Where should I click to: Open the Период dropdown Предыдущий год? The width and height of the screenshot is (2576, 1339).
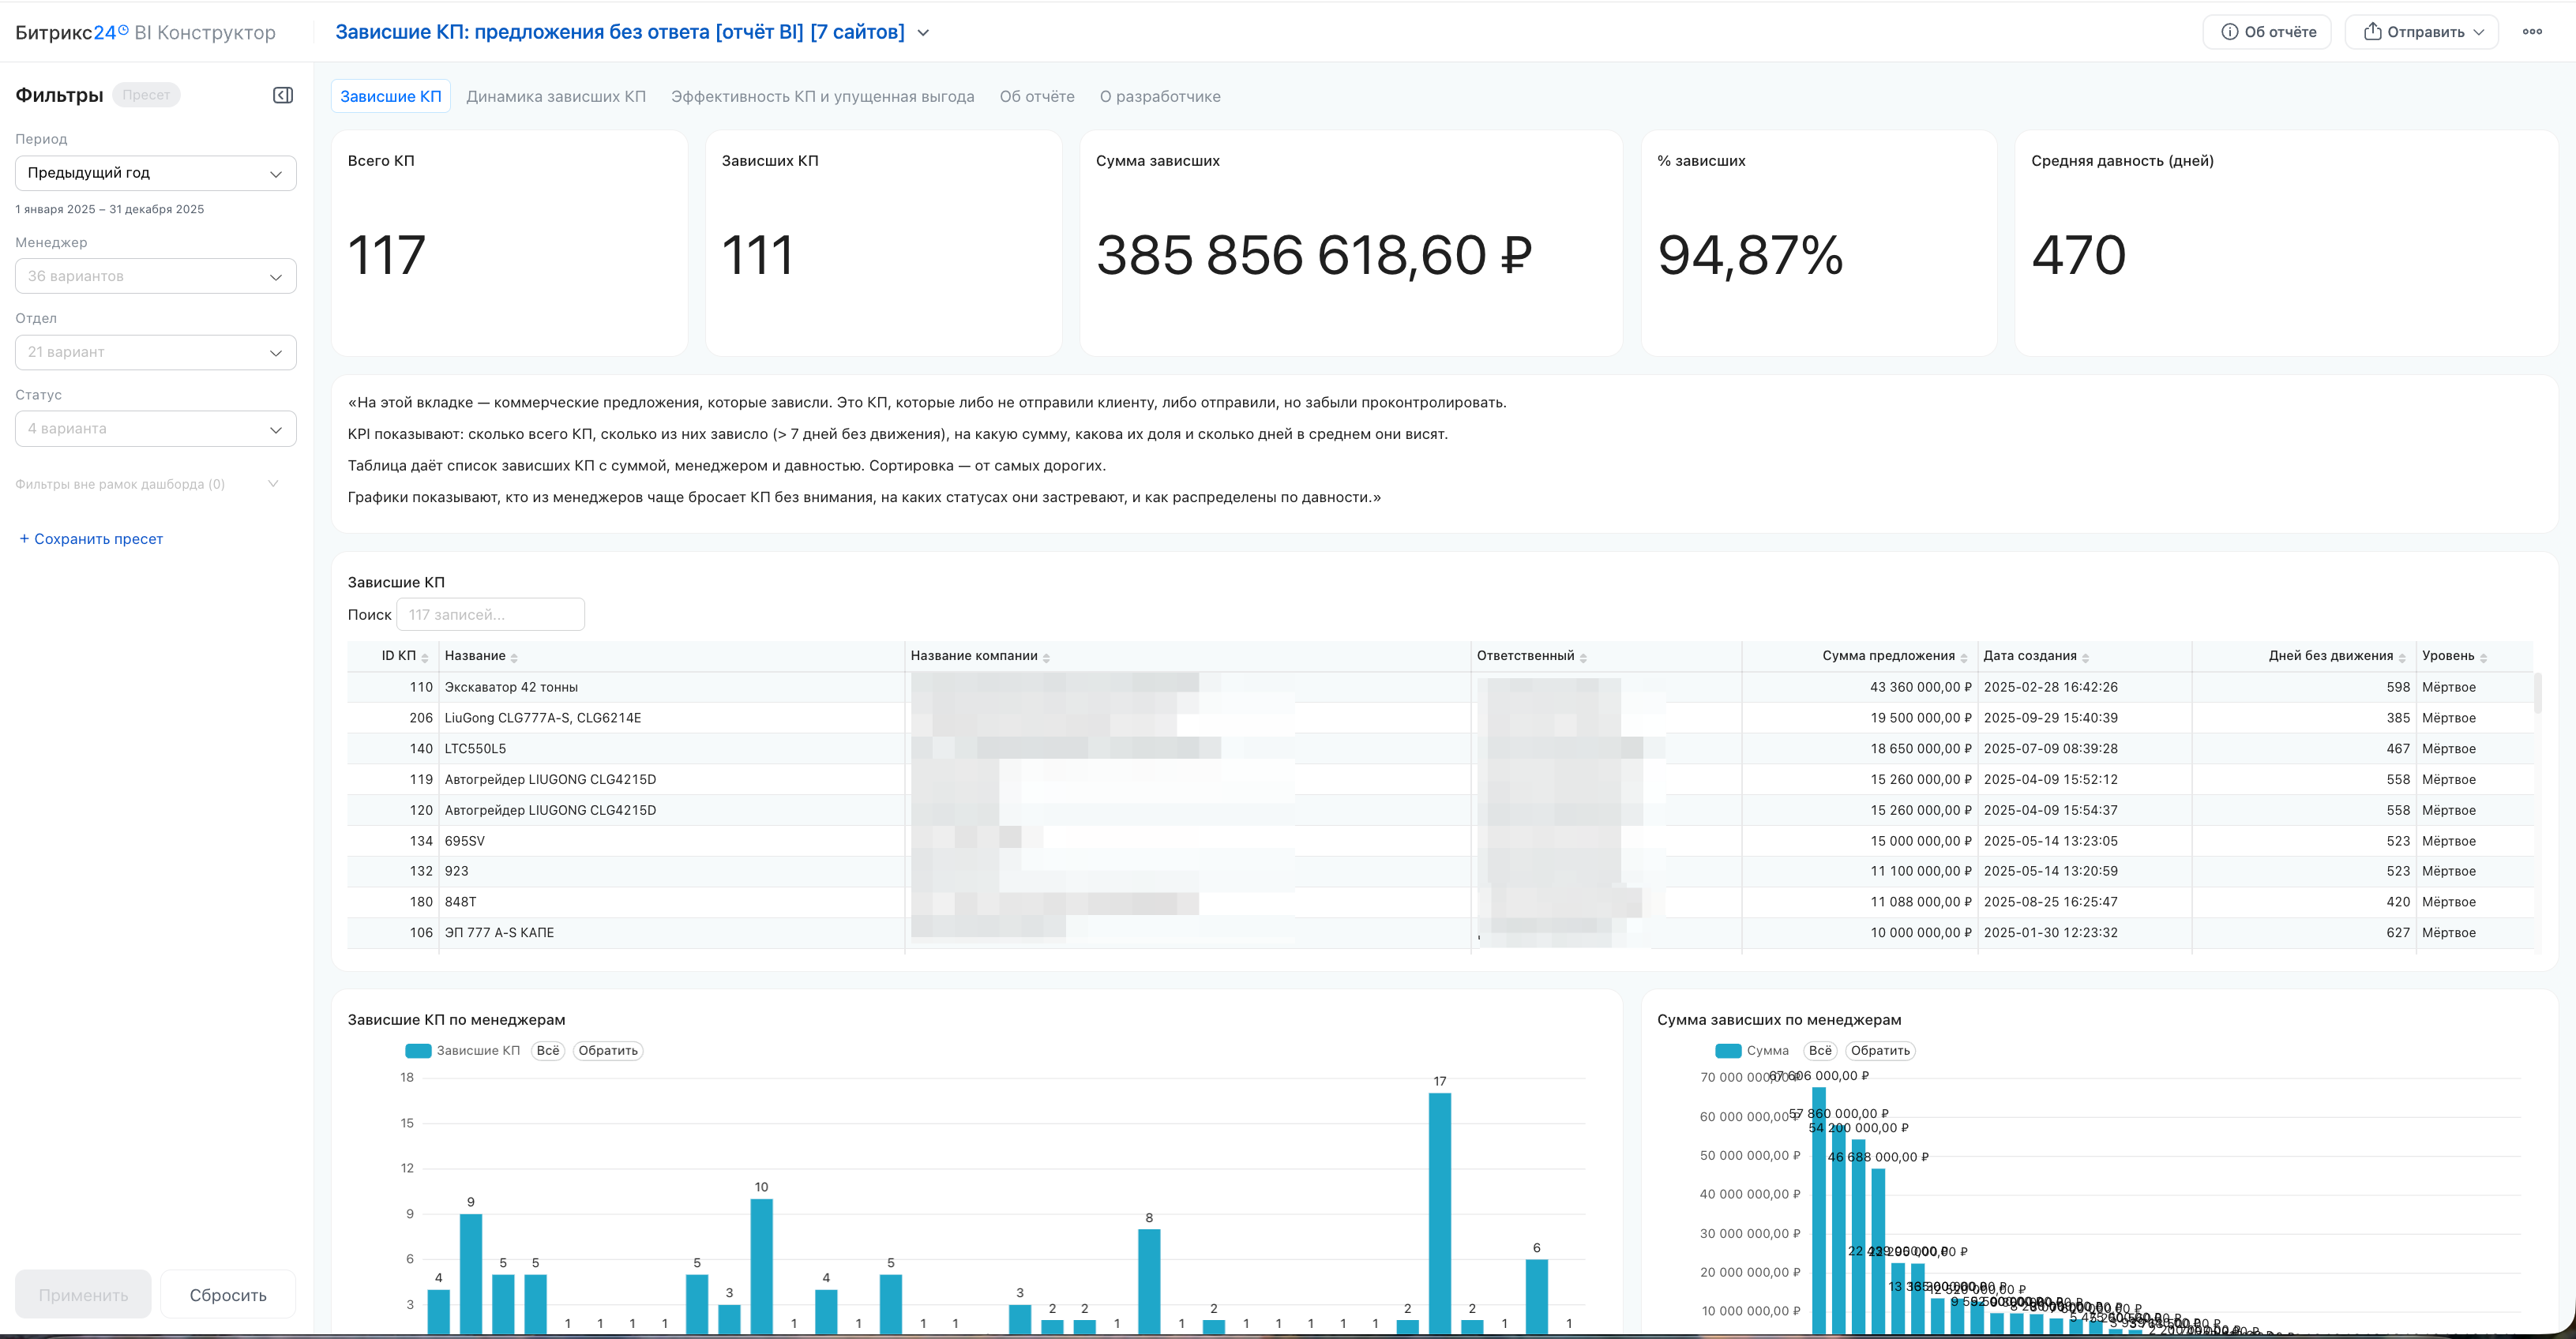(156, 173)
